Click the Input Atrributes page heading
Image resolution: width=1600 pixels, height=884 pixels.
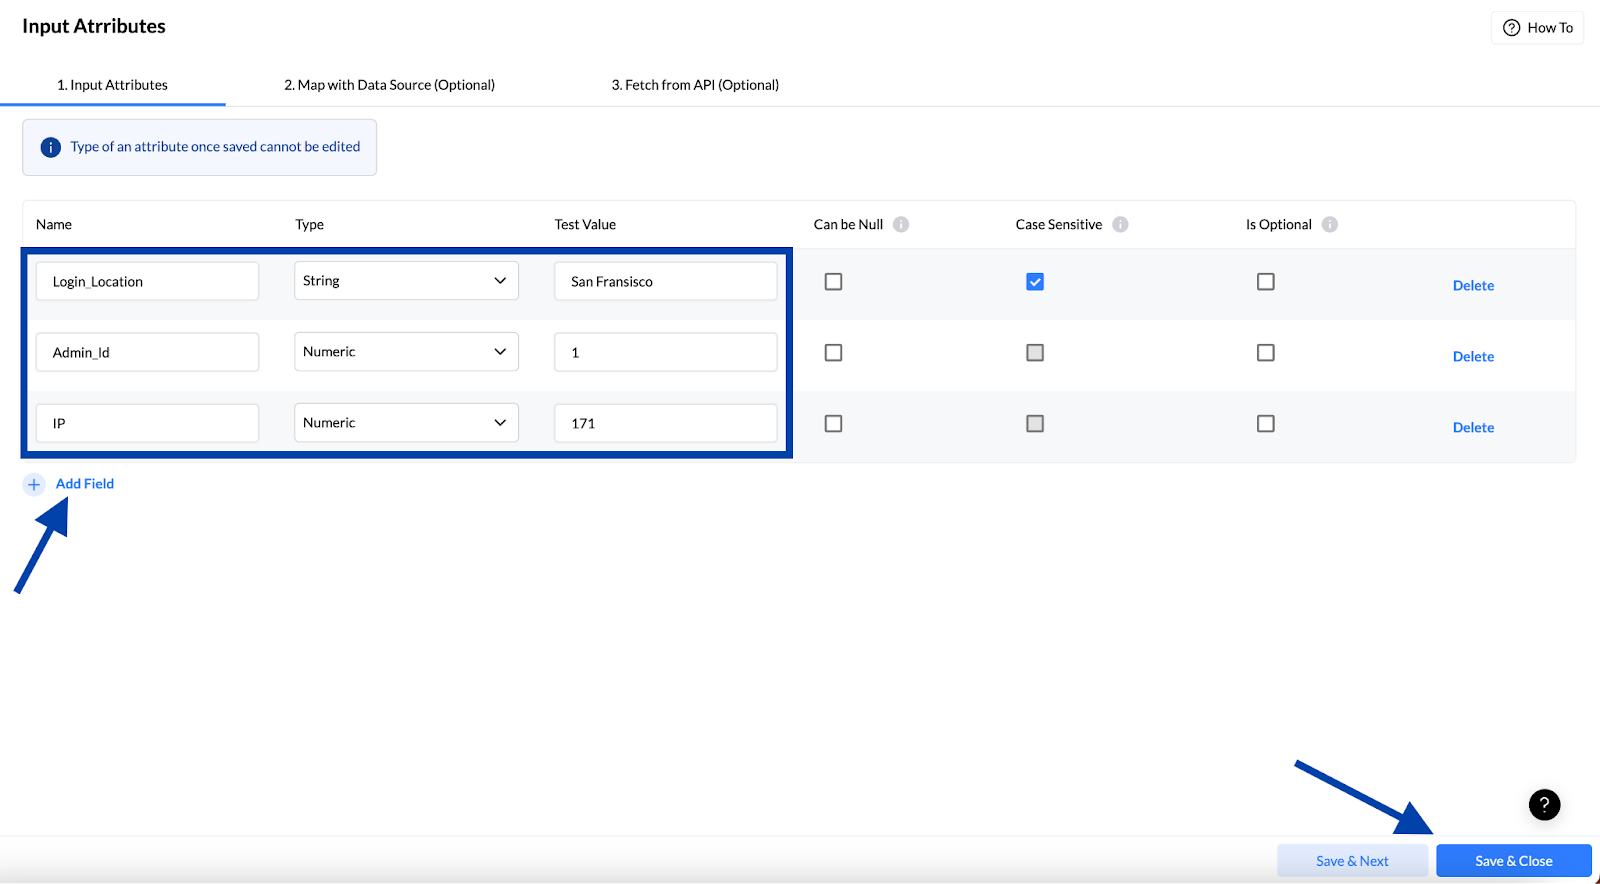[x=94, y=27]
